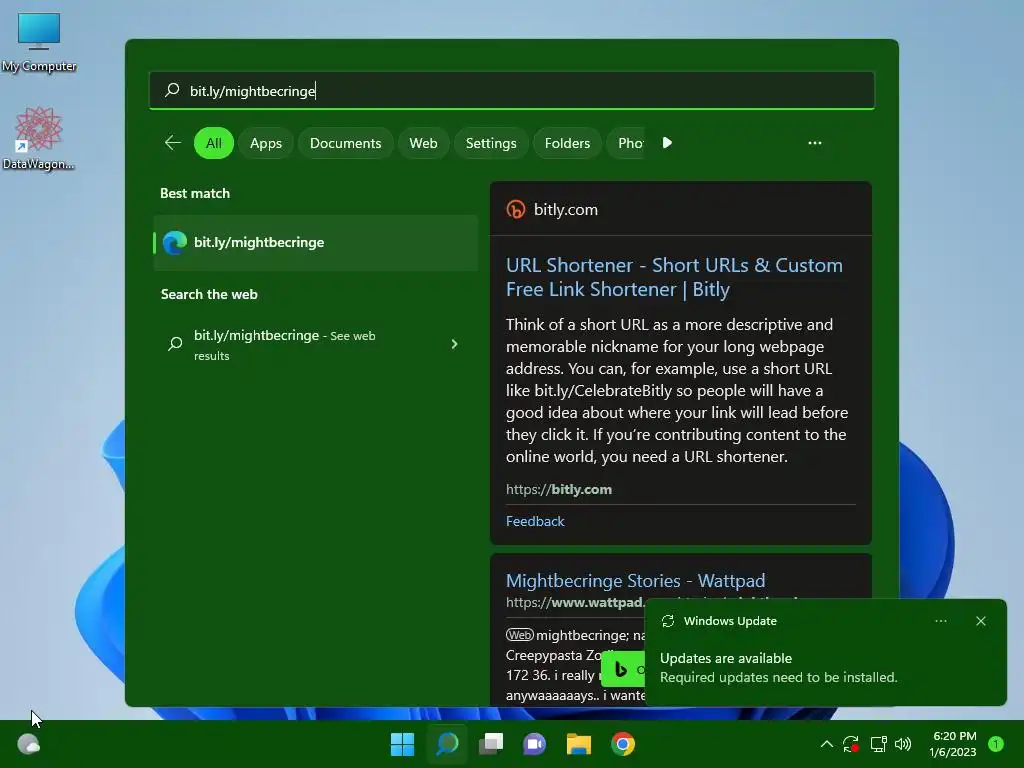Launch Google Chrome from taskbar
Viewport: 1024px width, 768px height.
[x=623, y=744]
